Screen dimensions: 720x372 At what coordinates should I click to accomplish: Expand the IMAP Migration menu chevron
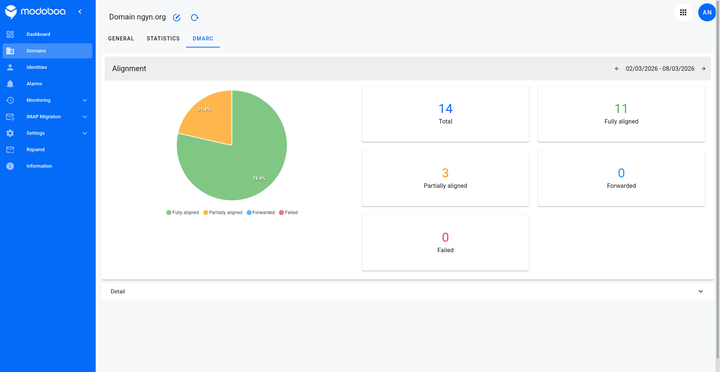[x=84, y=117]
